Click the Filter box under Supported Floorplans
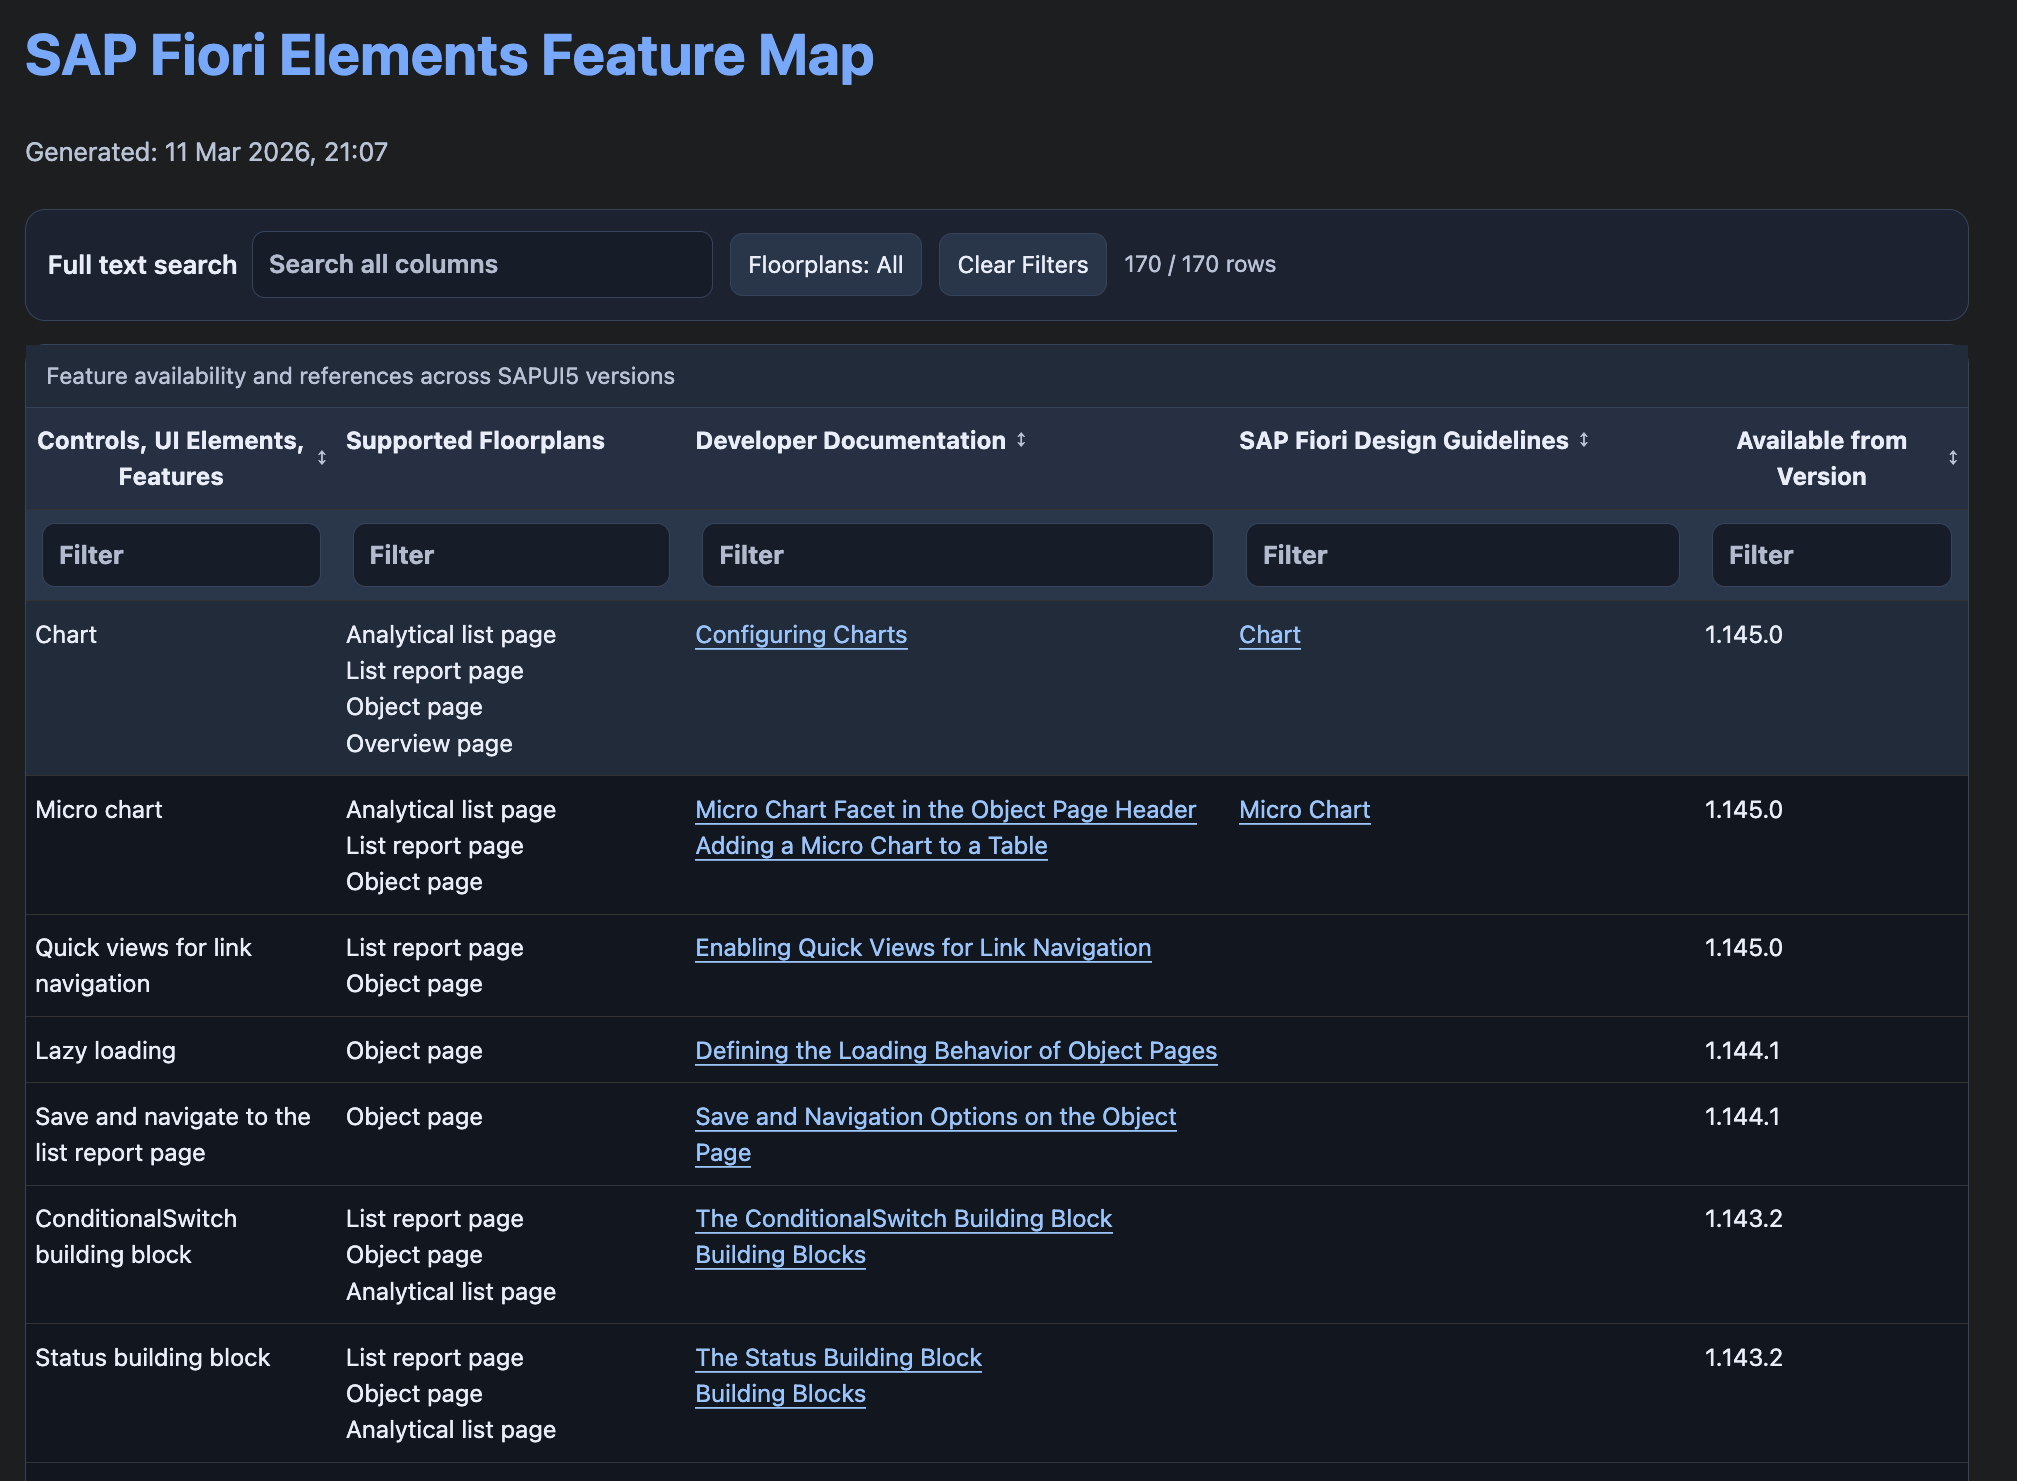This screenshot has width=2017, height=1481. 511,554
